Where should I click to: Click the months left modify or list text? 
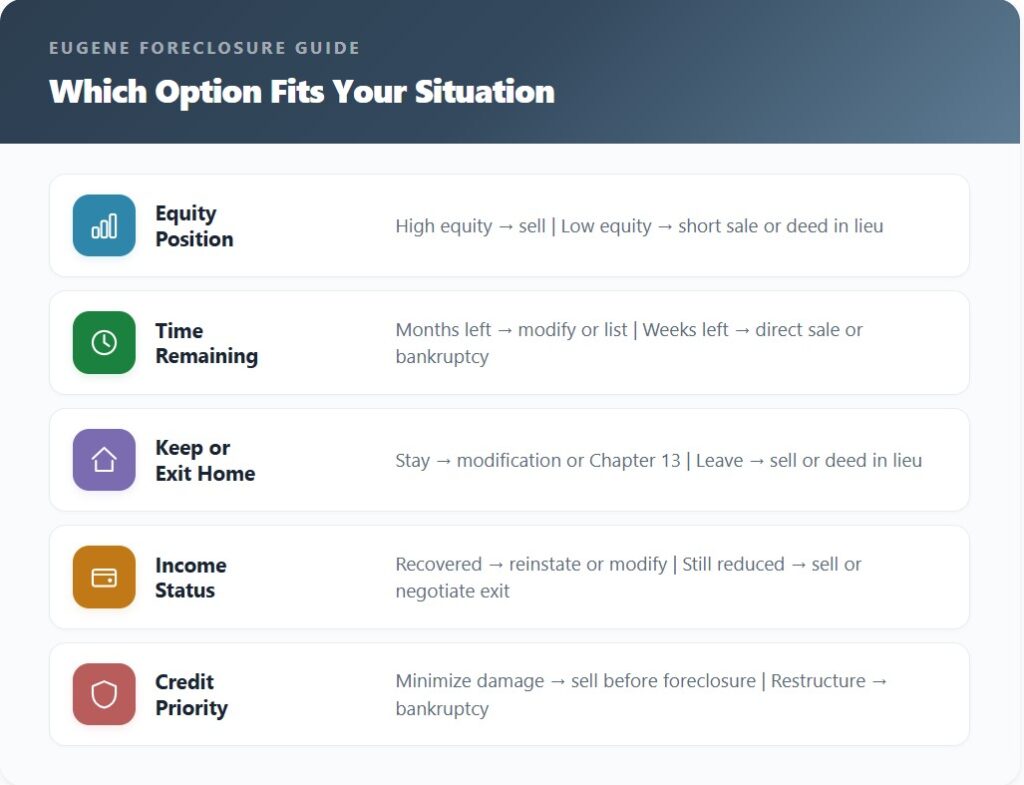512,330
